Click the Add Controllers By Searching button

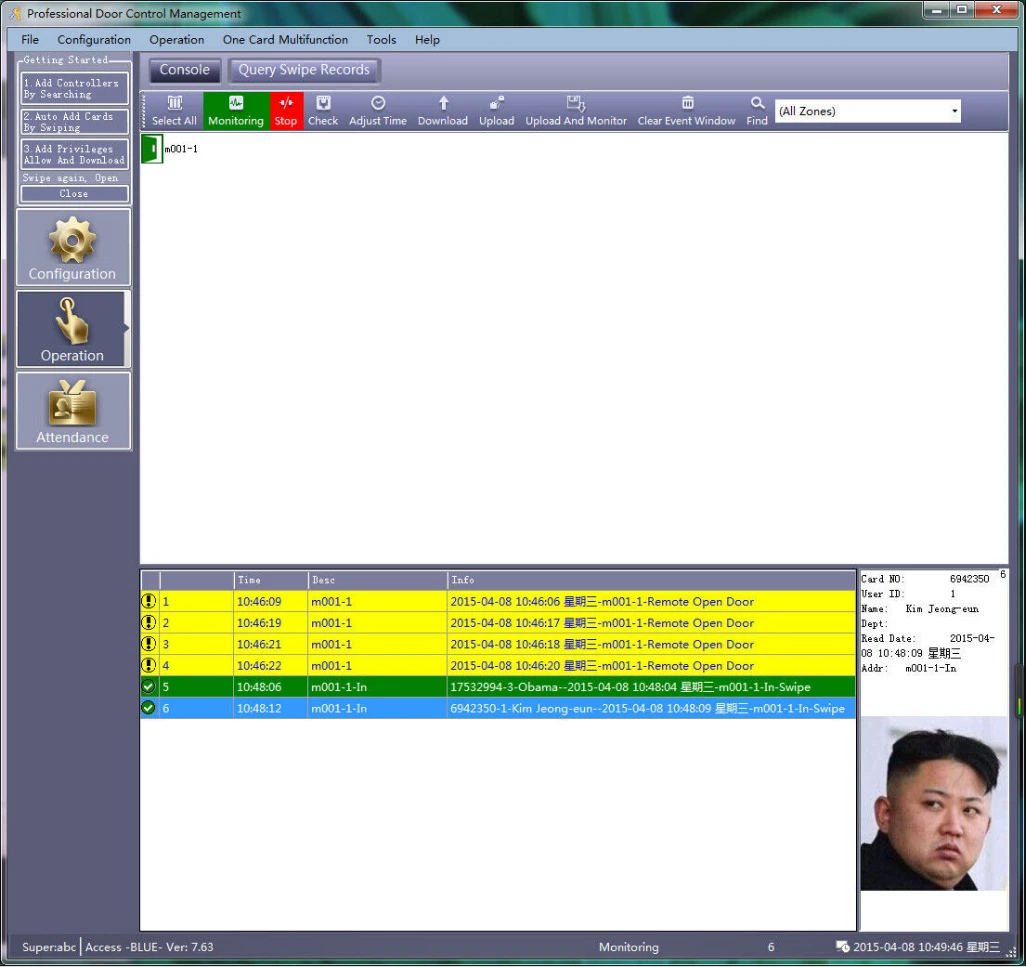pos(72,90)
